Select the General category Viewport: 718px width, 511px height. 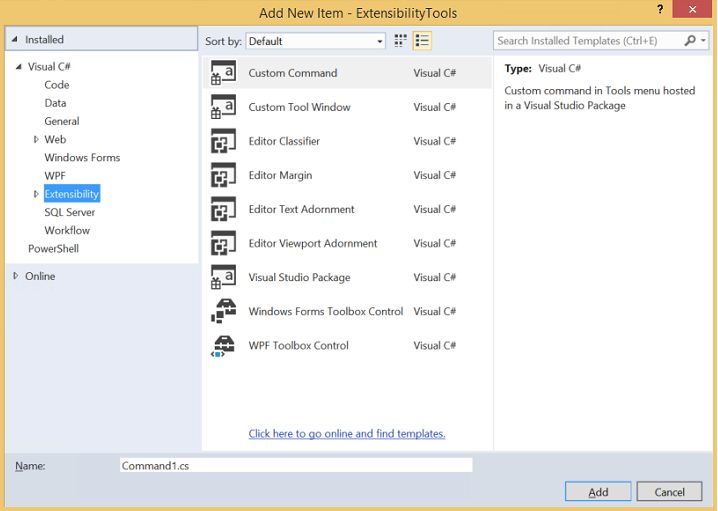tap(62, 121)
